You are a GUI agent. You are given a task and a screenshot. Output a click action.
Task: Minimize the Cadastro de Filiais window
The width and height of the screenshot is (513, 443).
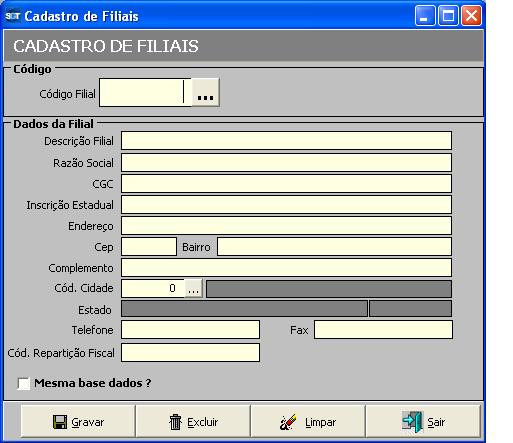click(x=425, y=15)
